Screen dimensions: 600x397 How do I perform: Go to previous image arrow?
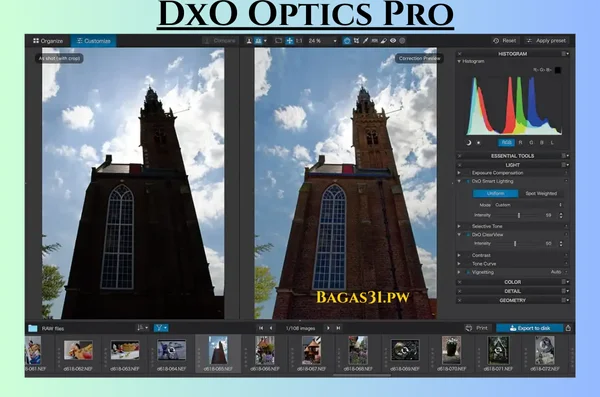tap(271, 328)
